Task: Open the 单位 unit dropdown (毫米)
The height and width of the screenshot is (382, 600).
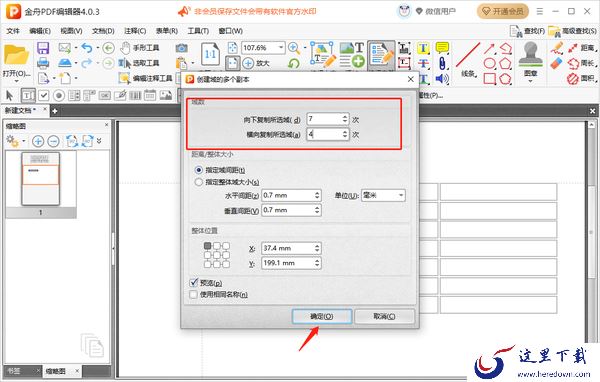Action: click(x=383, y=195)
